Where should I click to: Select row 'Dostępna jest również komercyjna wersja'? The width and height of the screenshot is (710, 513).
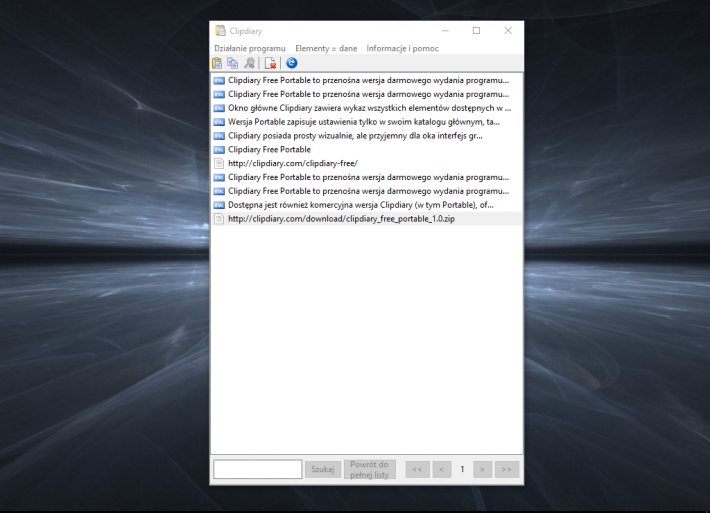pyautogui.click(x=367, y=205)
